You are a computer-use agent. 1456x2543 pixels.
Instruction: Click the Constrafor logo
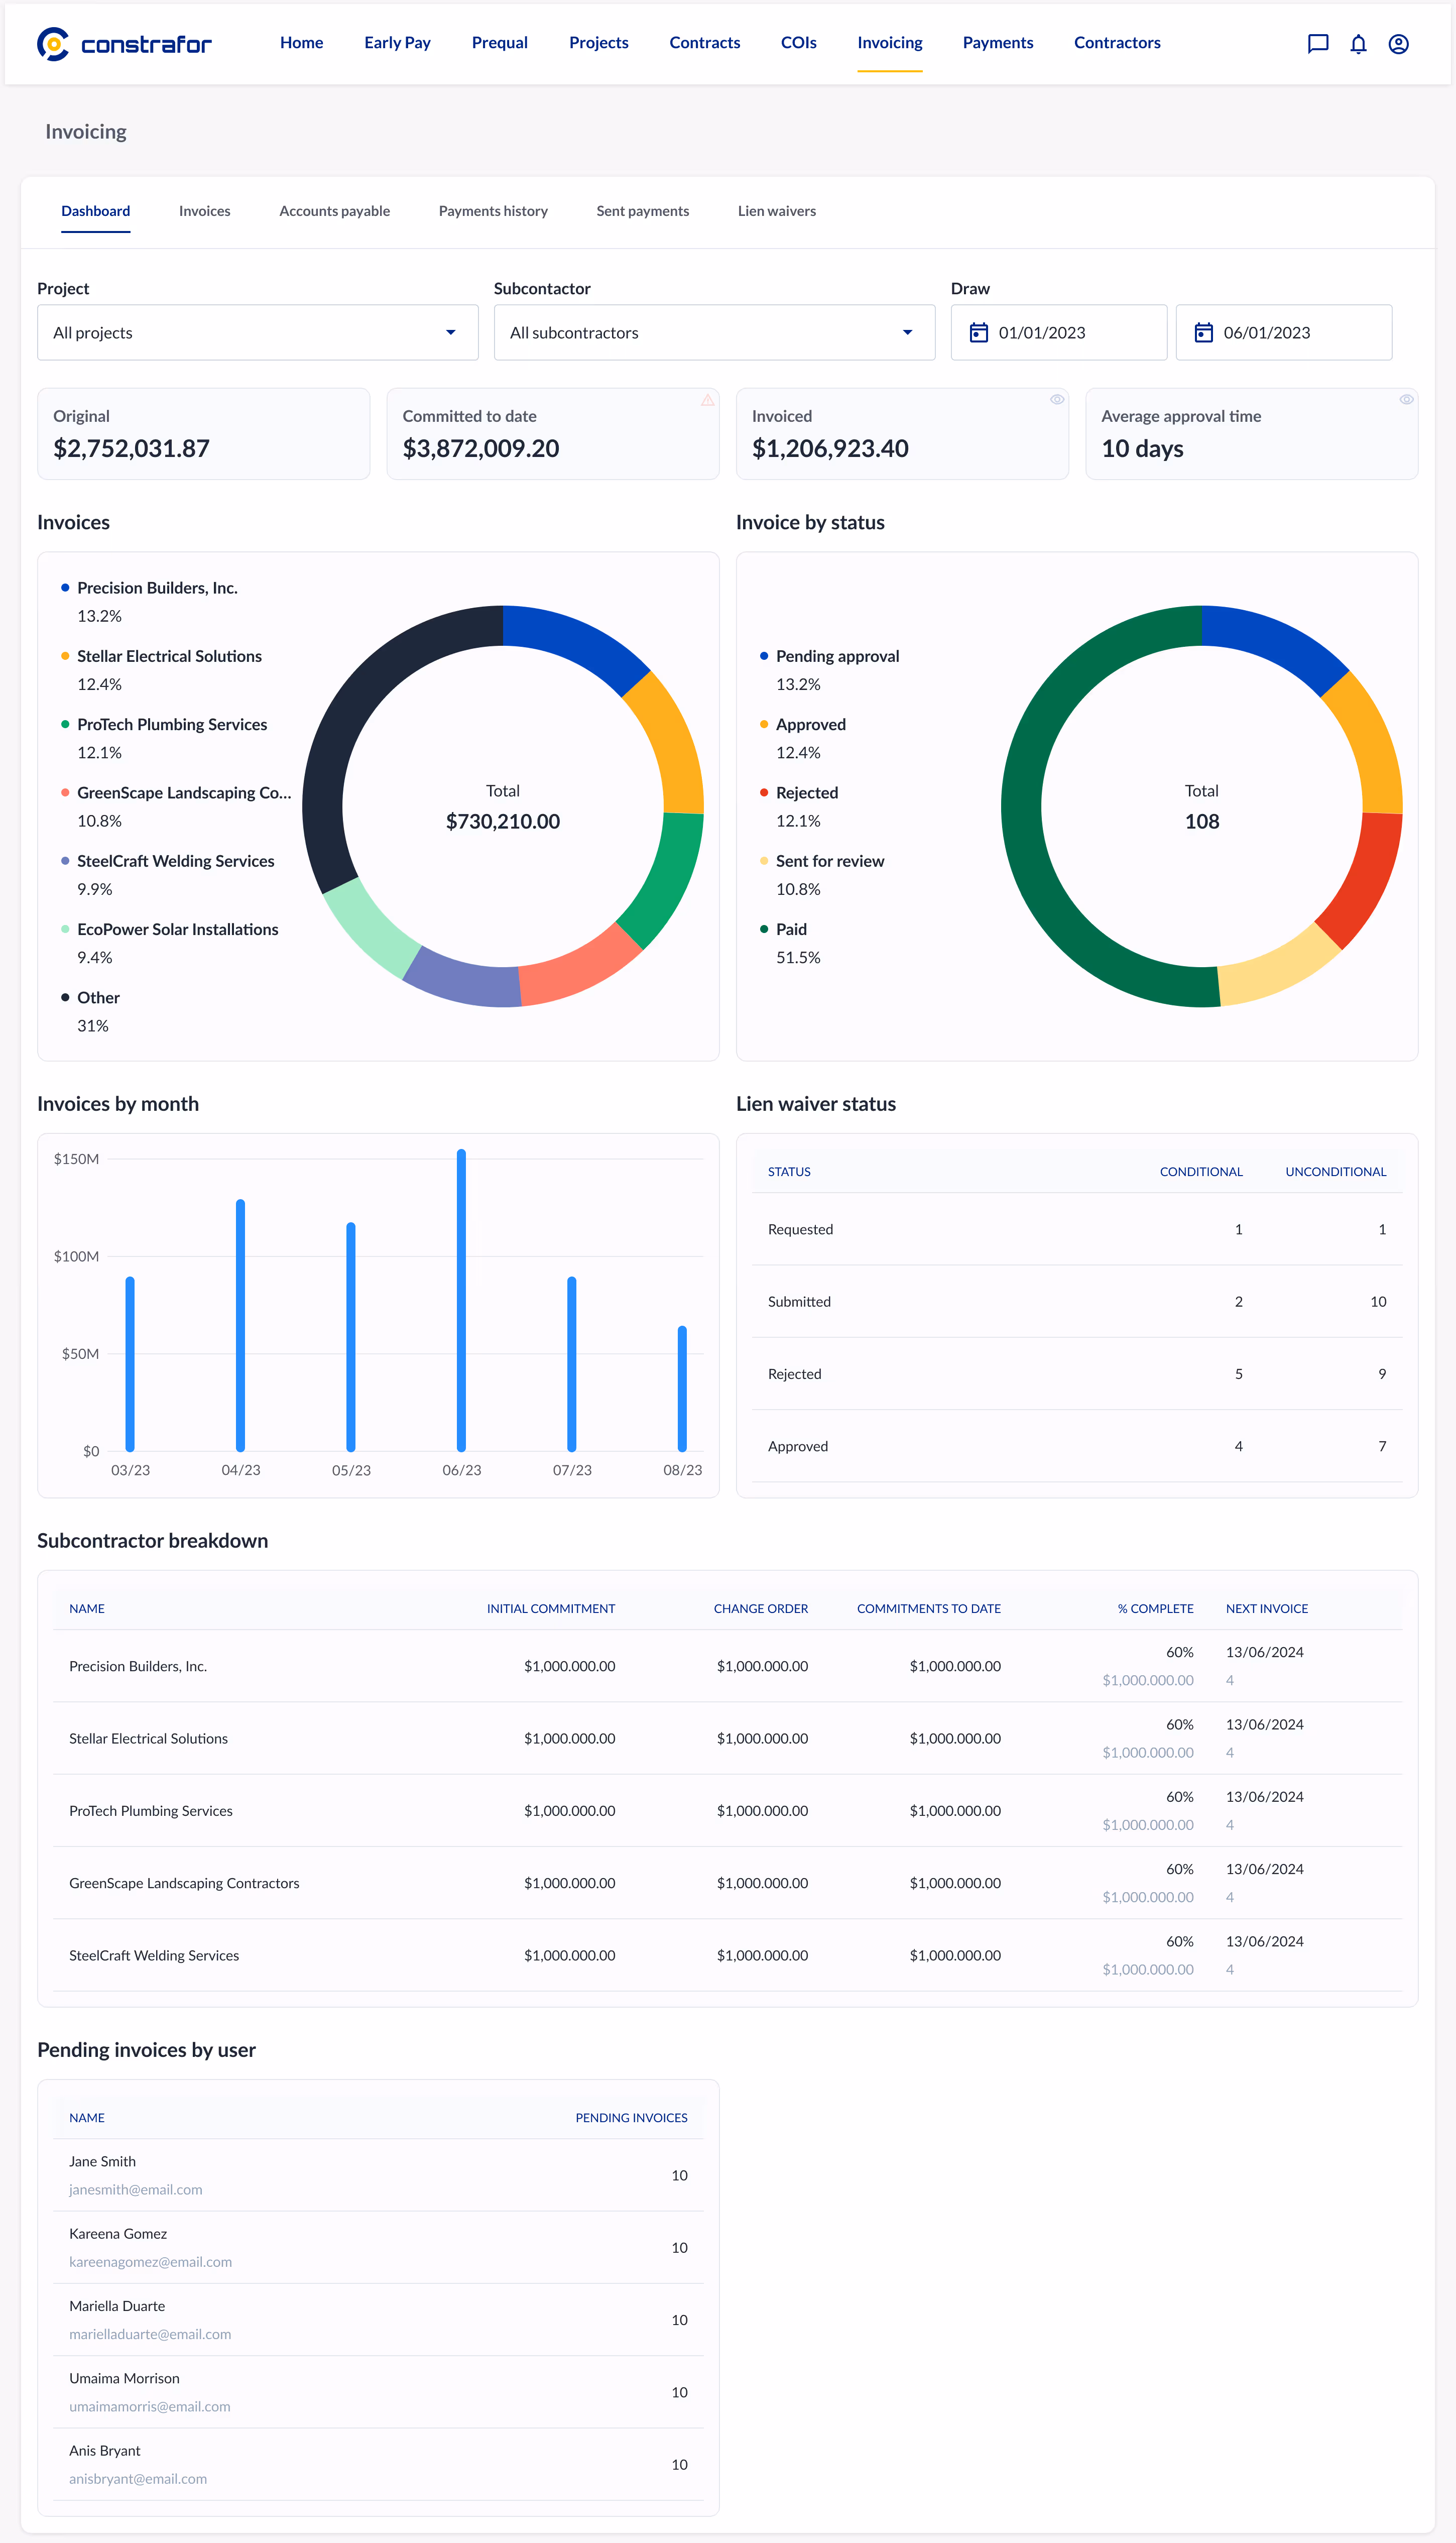pyautogui.click(x=124, y=43)
